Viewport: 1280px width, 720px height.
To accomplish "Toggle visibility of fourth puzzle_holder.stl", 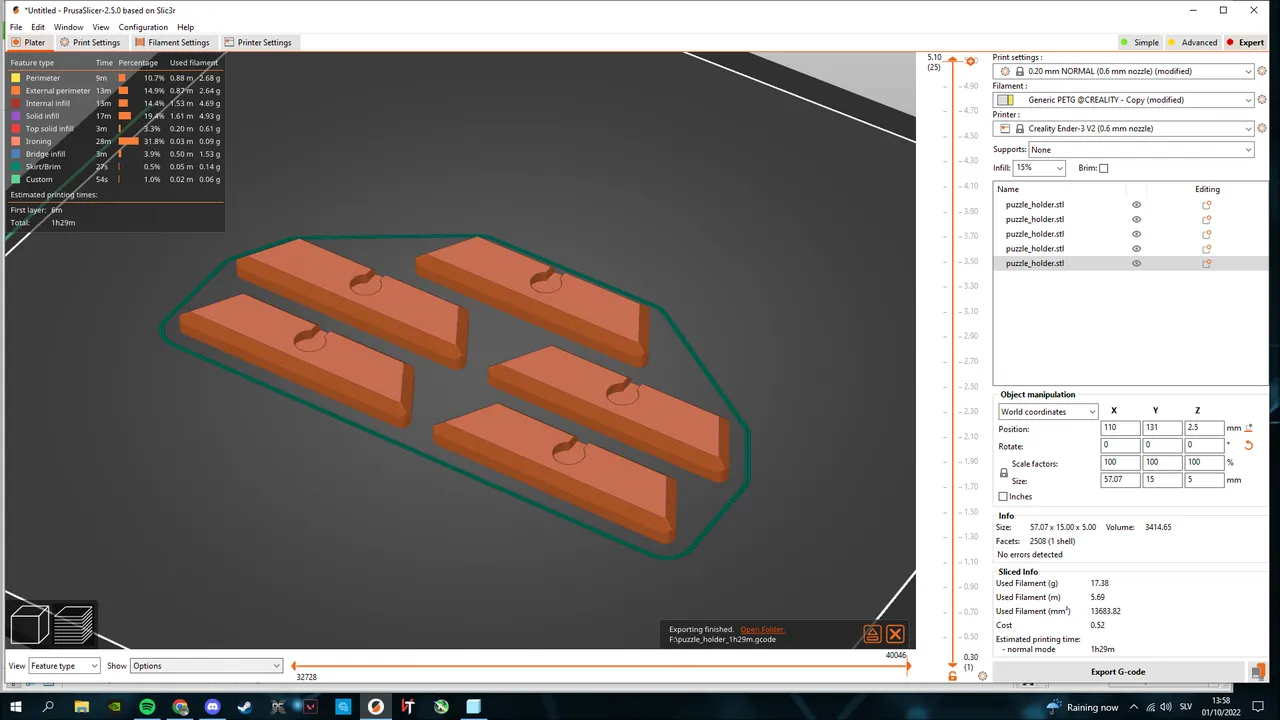I will pos(1136,249).
